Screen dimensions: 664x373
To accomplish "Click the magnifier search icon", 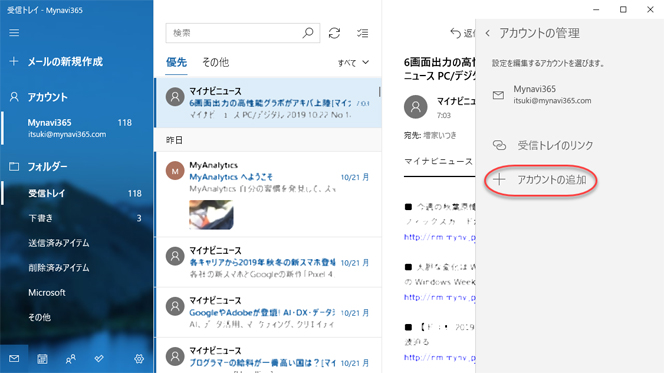I will pos(308,33).
